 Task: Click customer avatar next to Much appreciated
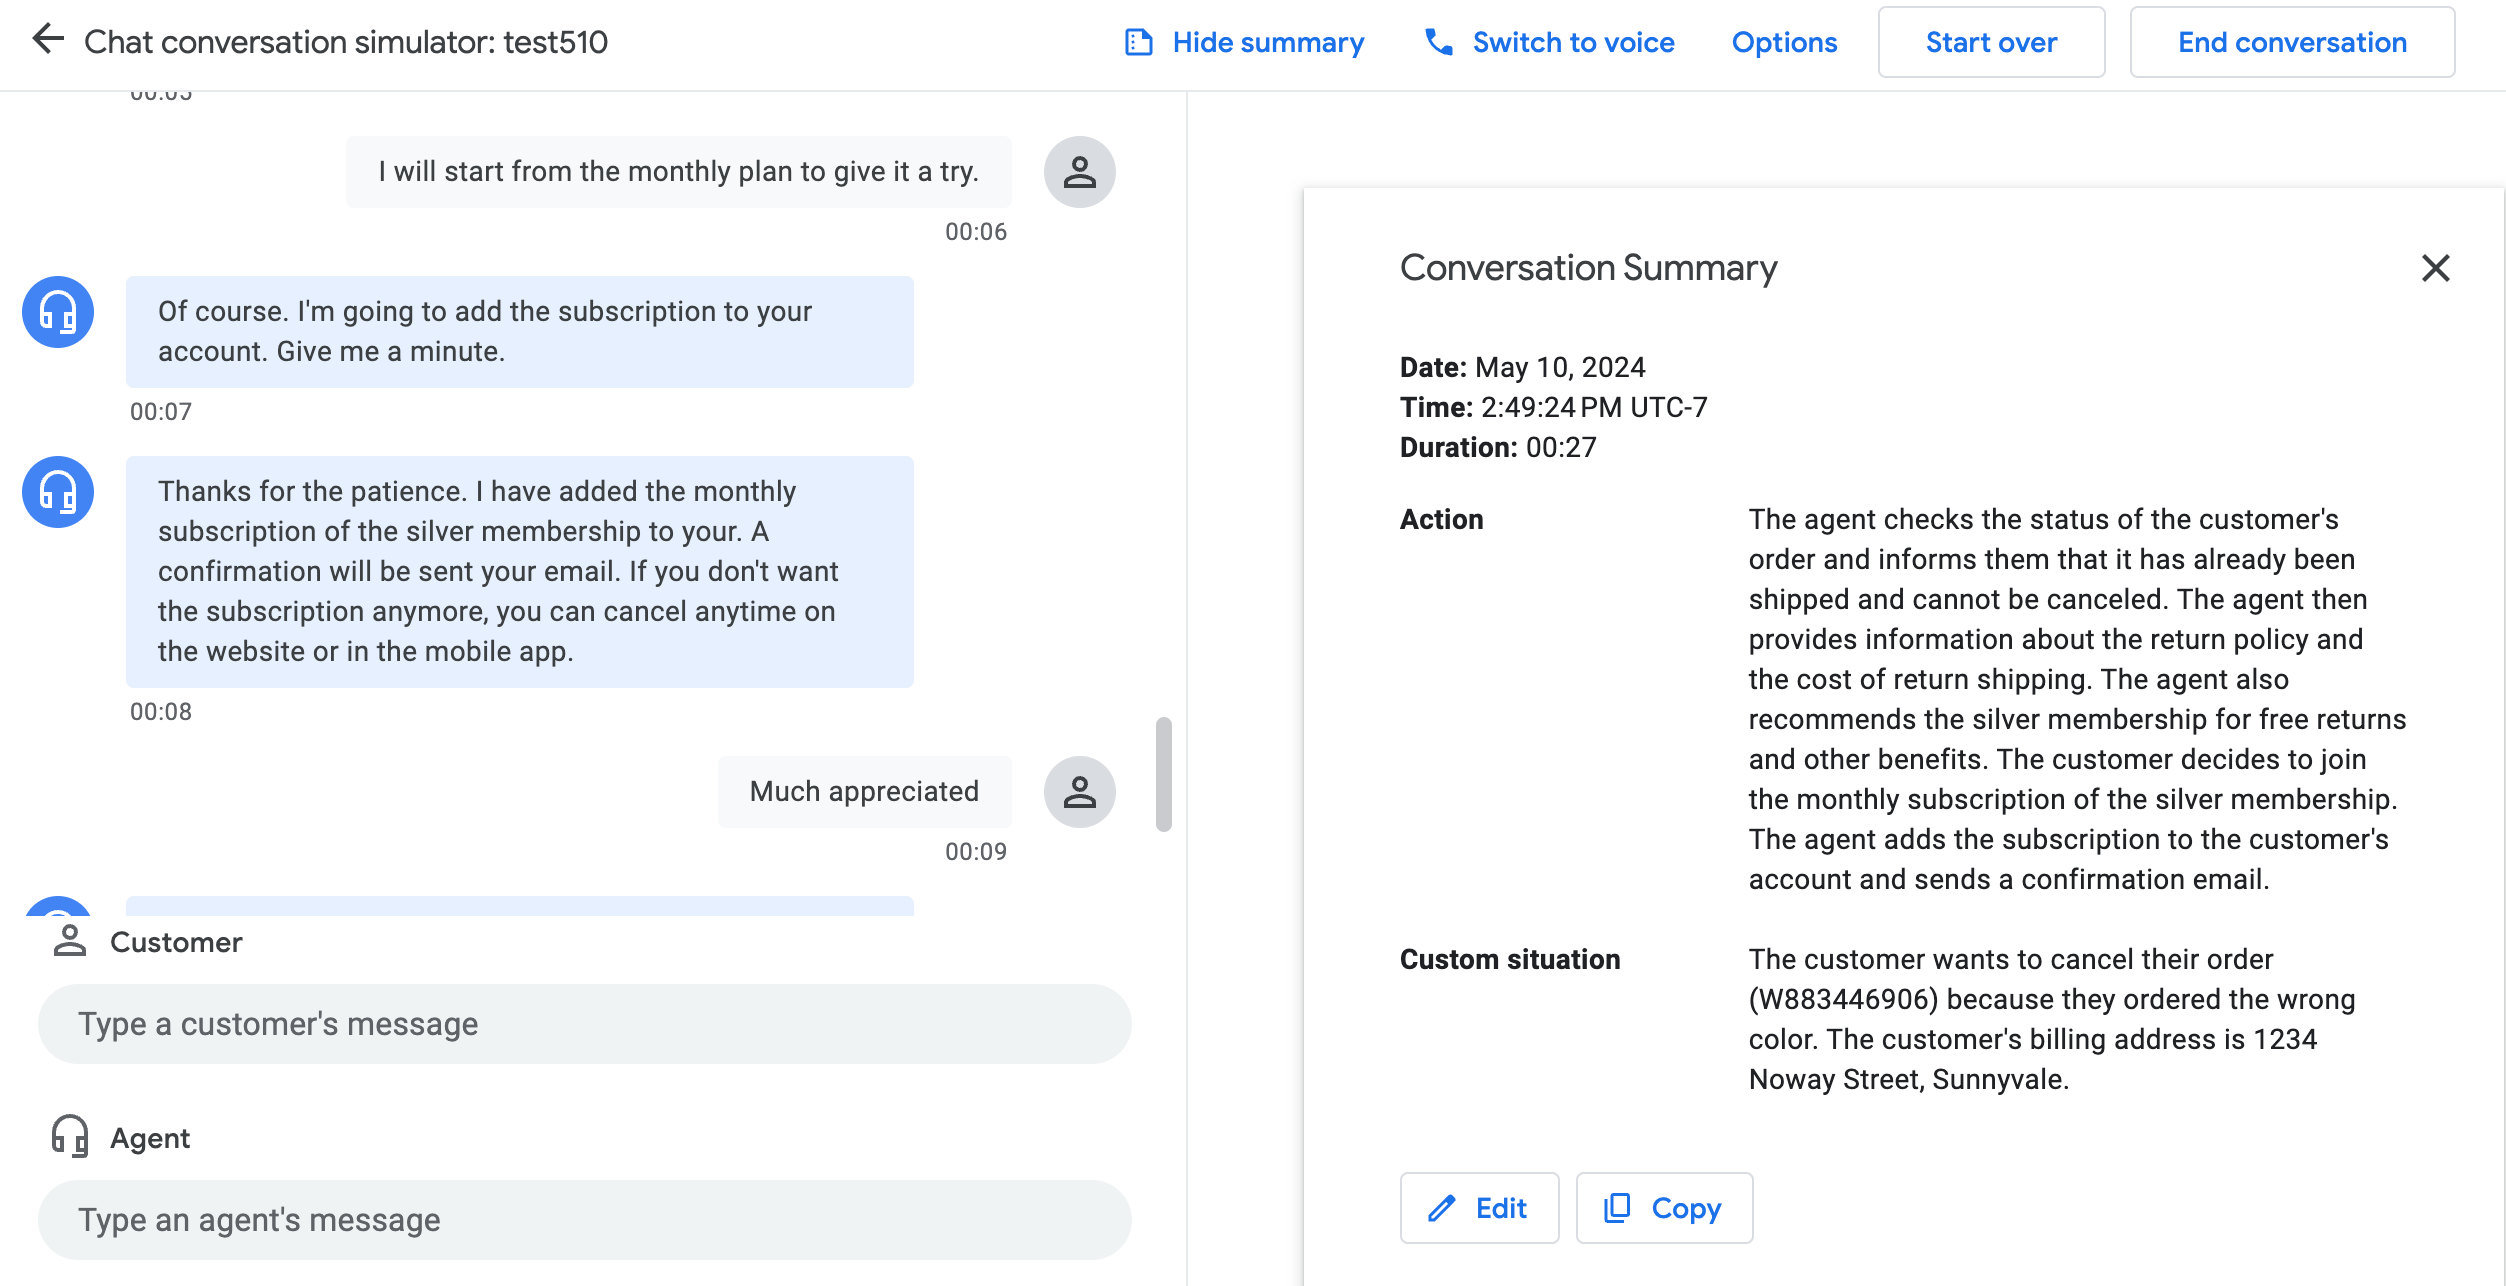coord(1079,792)
